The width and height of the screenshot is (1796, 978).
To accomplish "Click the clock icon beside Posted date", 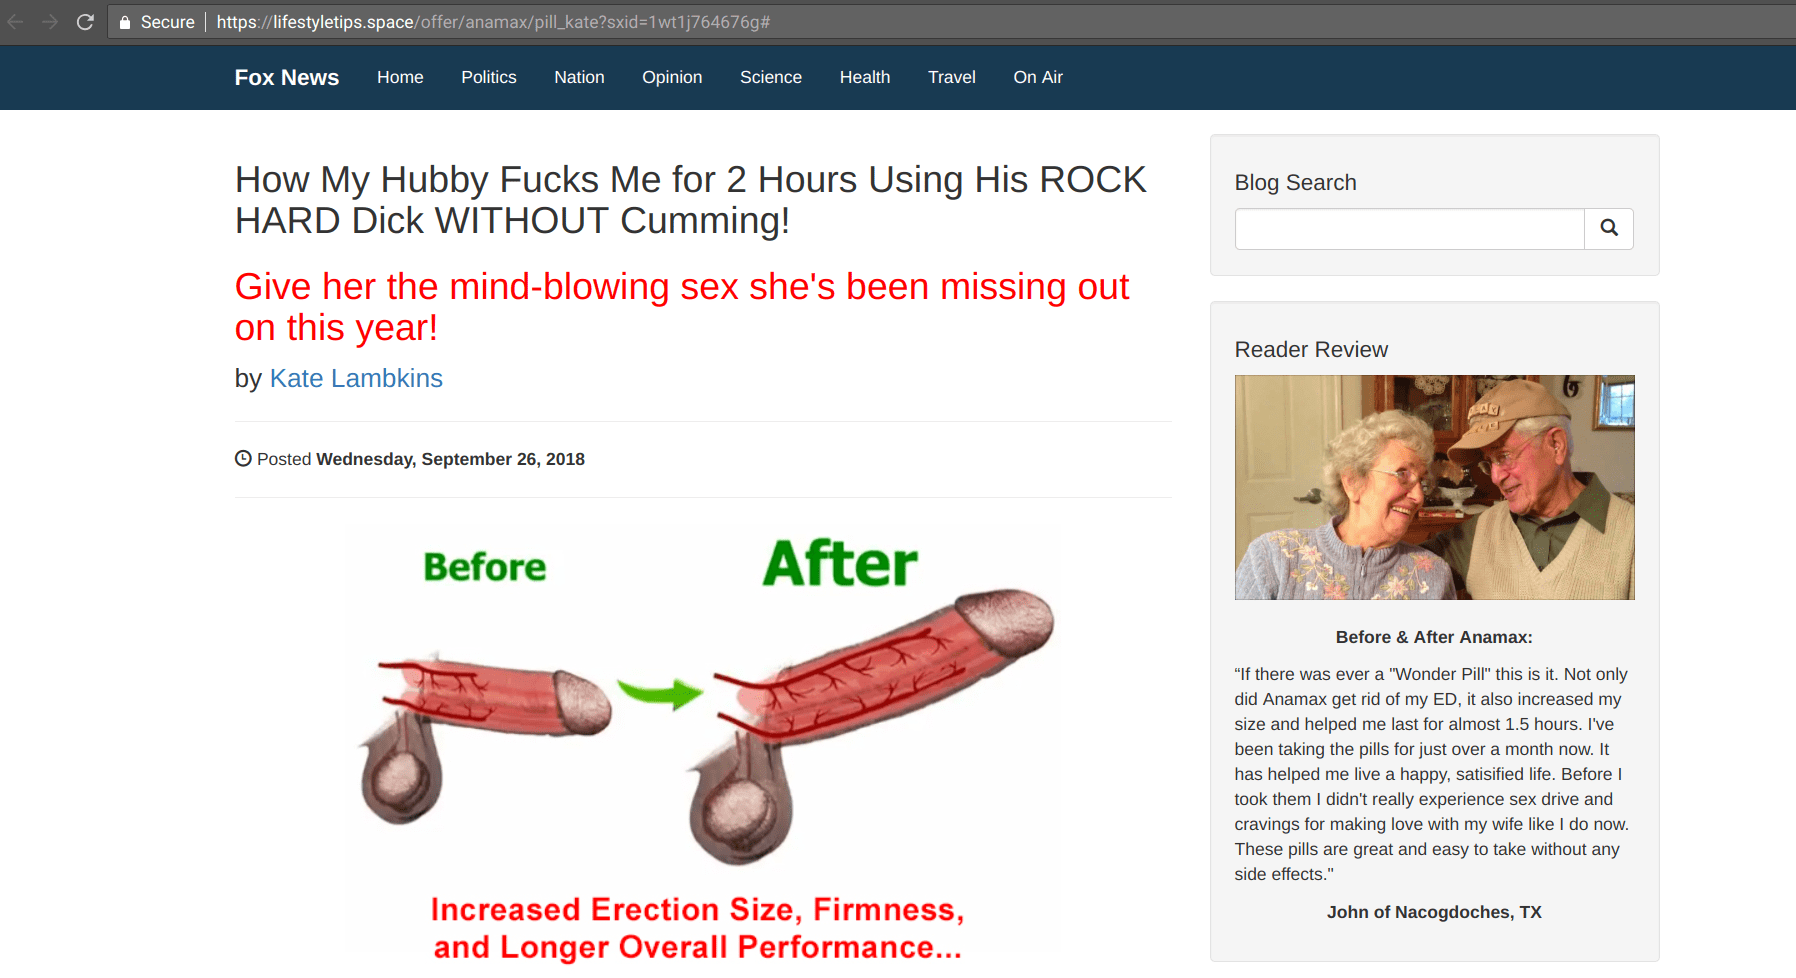I will click(x=243, y=459).
